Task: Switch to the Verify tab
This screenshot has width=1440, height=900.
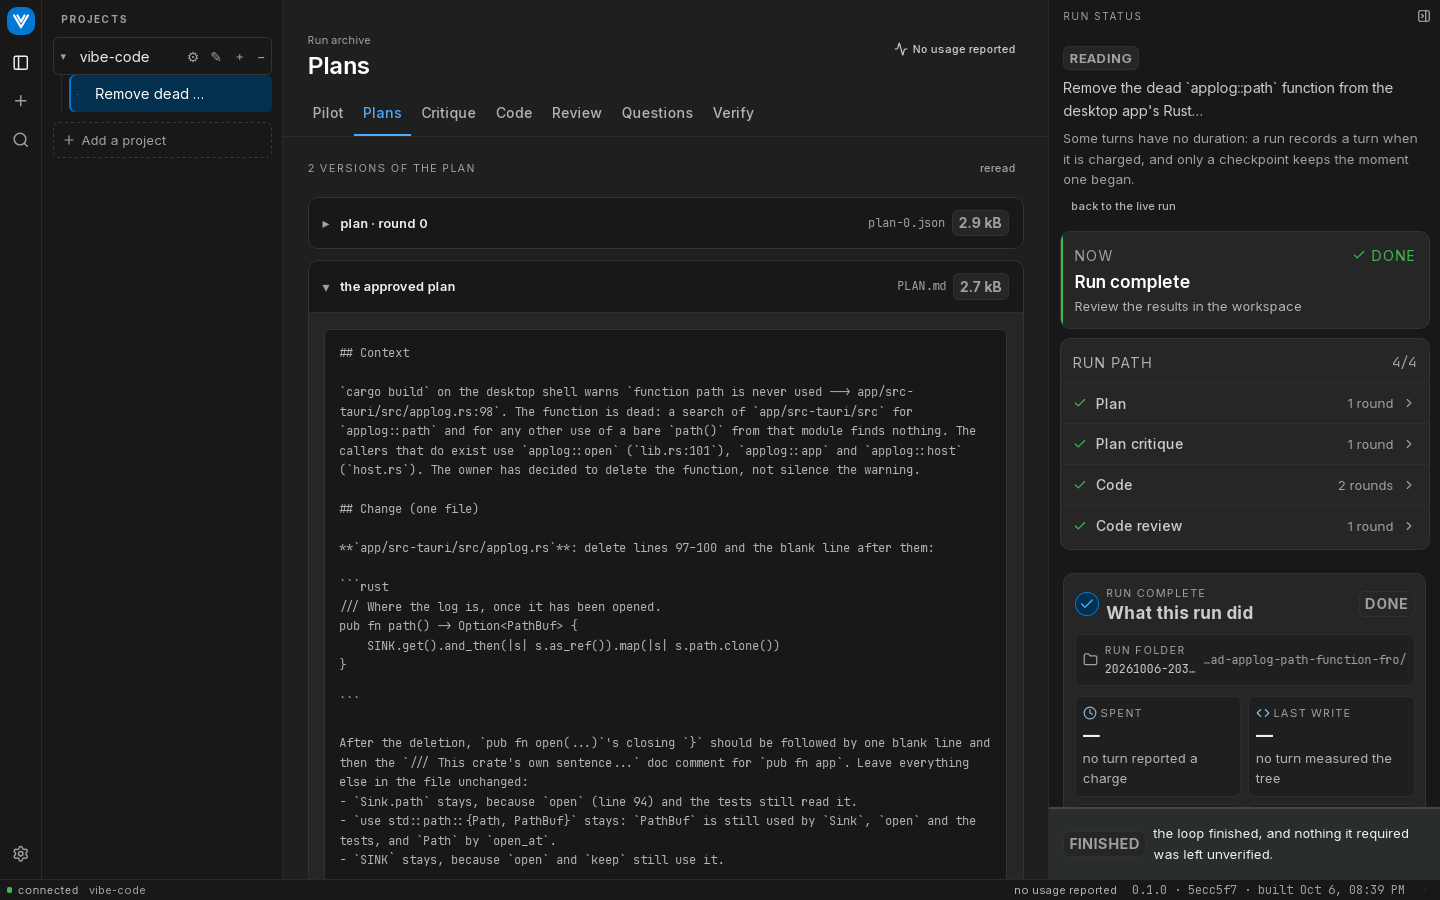Action: pyautogui.click(x=733, y=113)
